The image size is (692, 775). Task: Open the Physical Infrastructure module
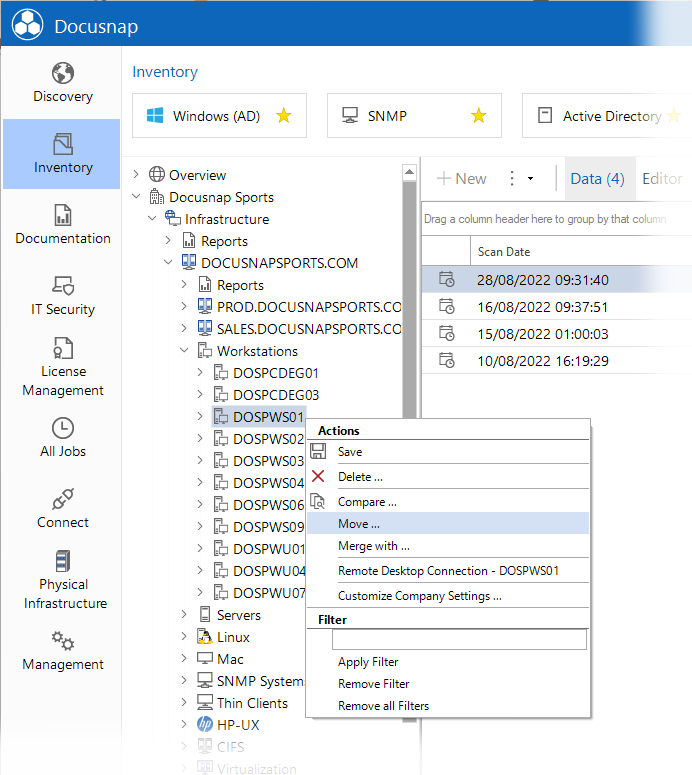point(65,580)
